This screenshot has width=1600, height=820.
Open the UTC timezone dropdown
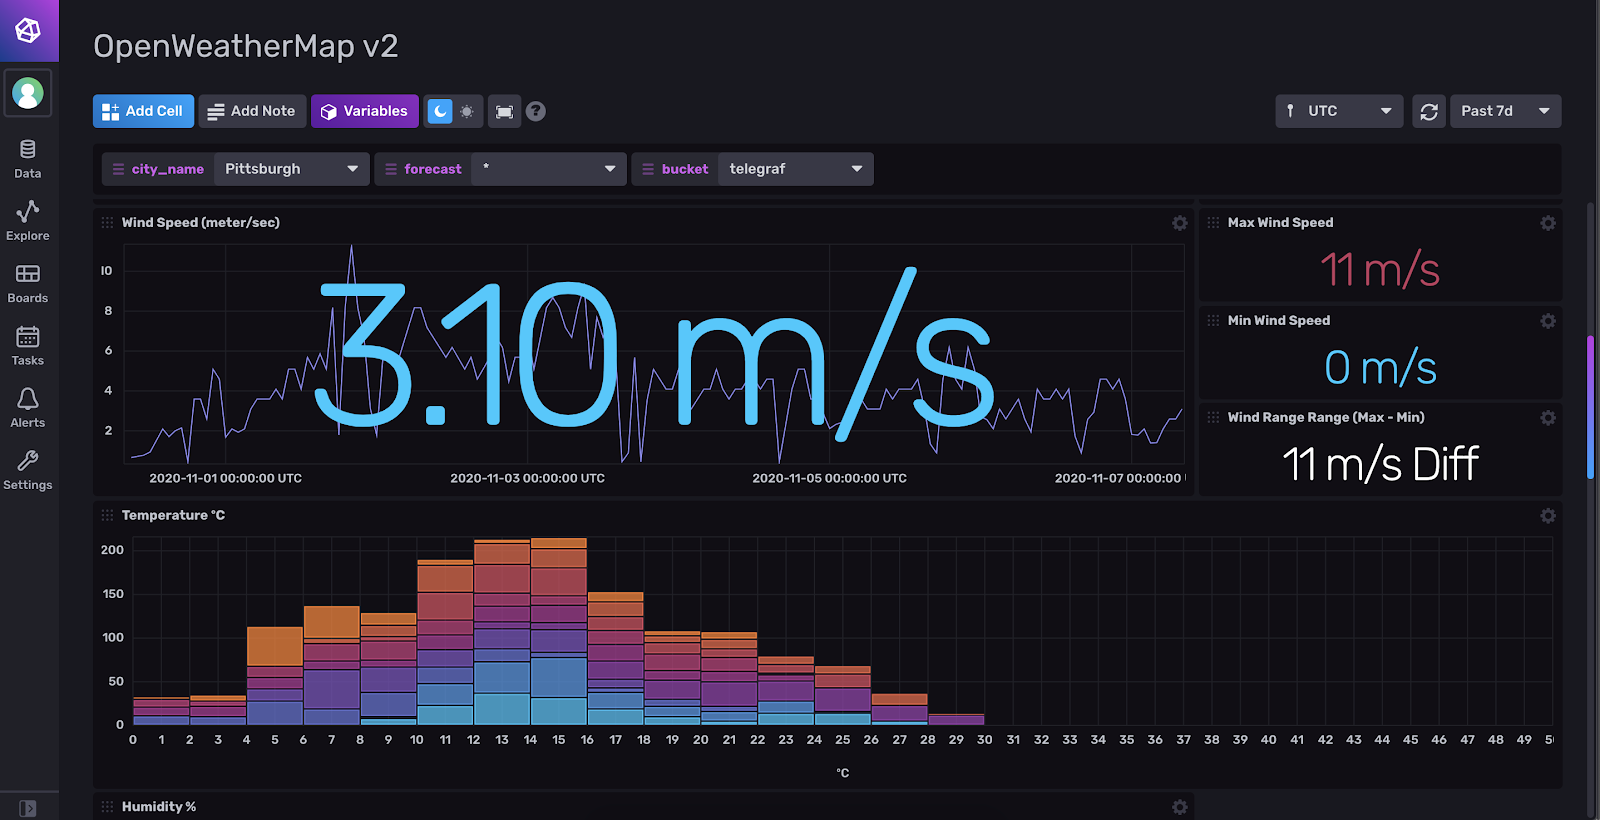pos(1339,111)
